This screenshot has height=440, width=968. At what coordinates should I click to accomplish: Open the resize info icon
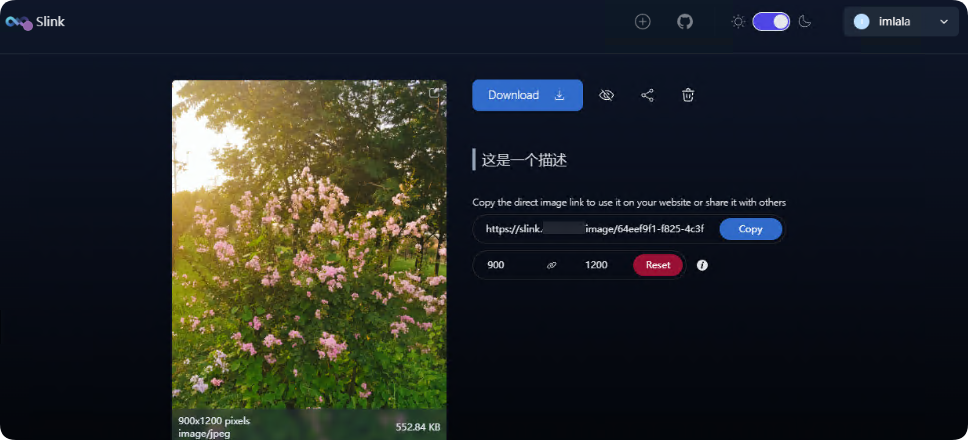702,265
